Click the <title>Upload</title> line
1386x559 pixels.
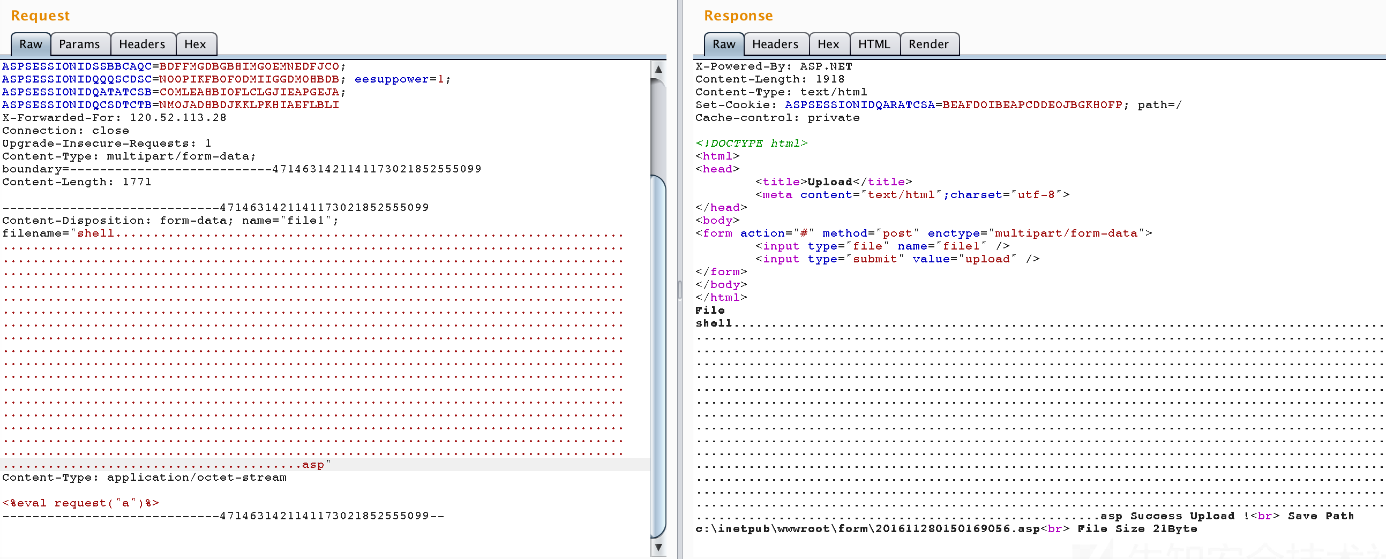(x=834, y=182)
